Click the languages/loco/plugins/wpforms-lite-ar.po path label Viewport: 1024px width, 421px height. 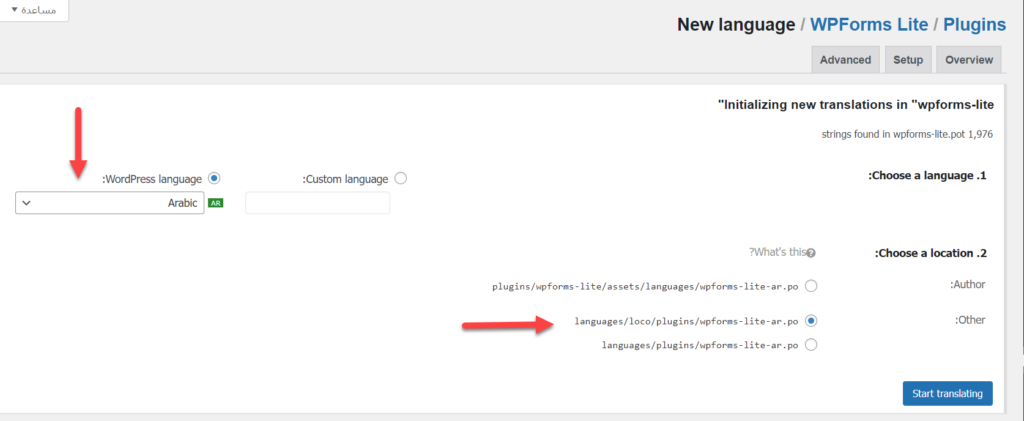coord(686,321)
